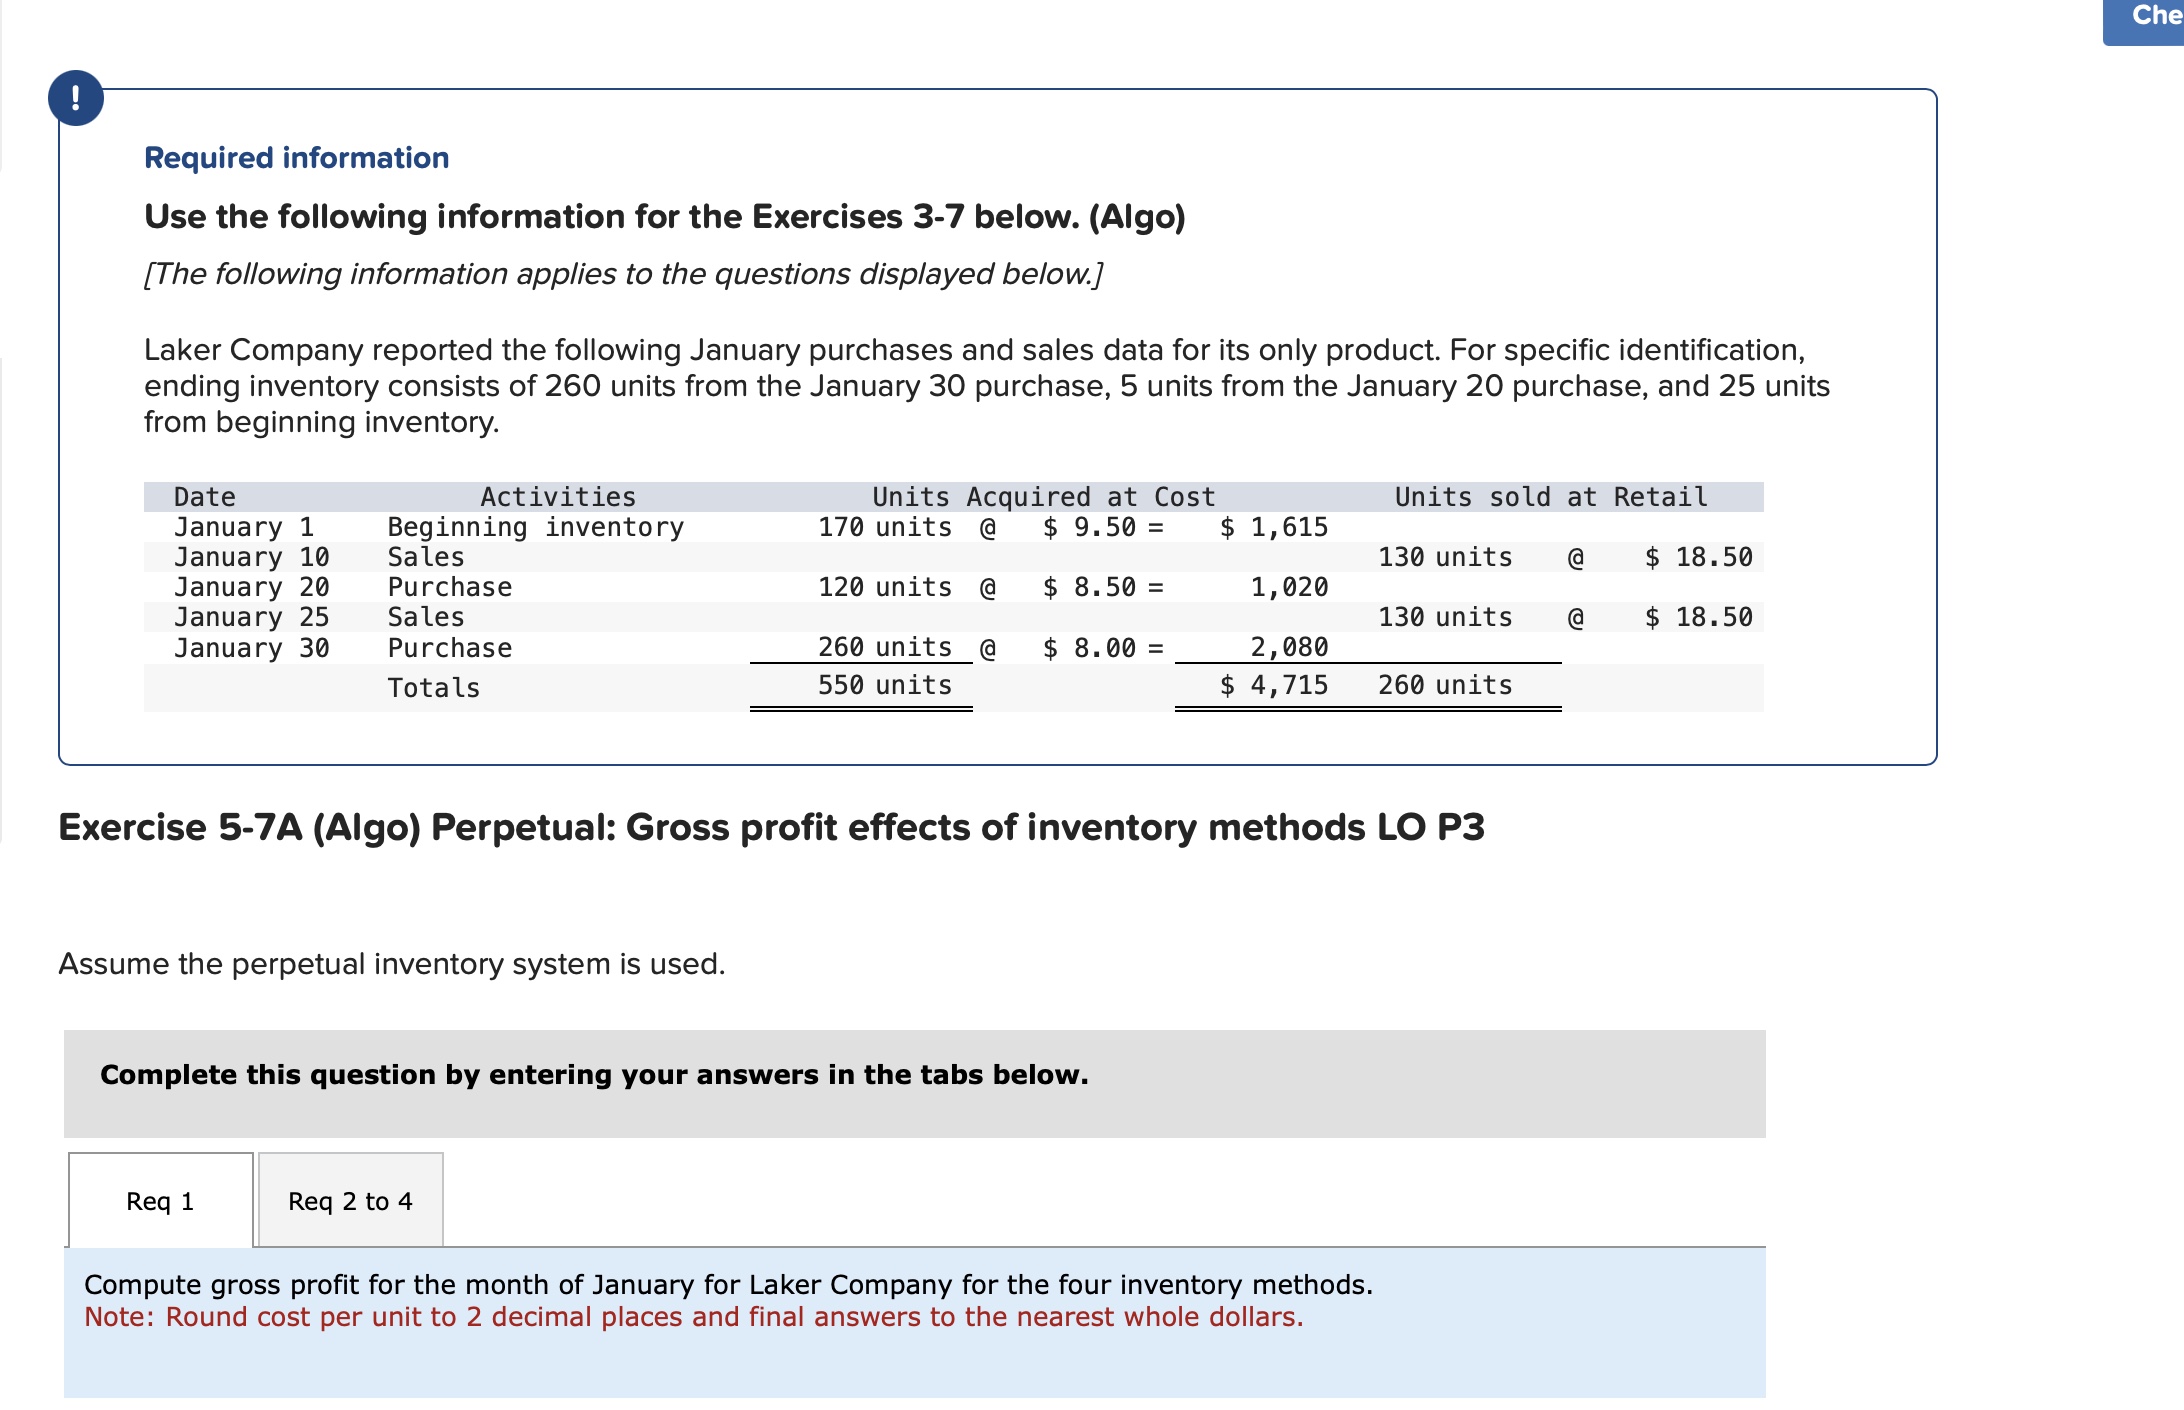Click 'Units Acquired at Cost' column header
This screenshot has width=2184, height=1410.
(1044, 497)
